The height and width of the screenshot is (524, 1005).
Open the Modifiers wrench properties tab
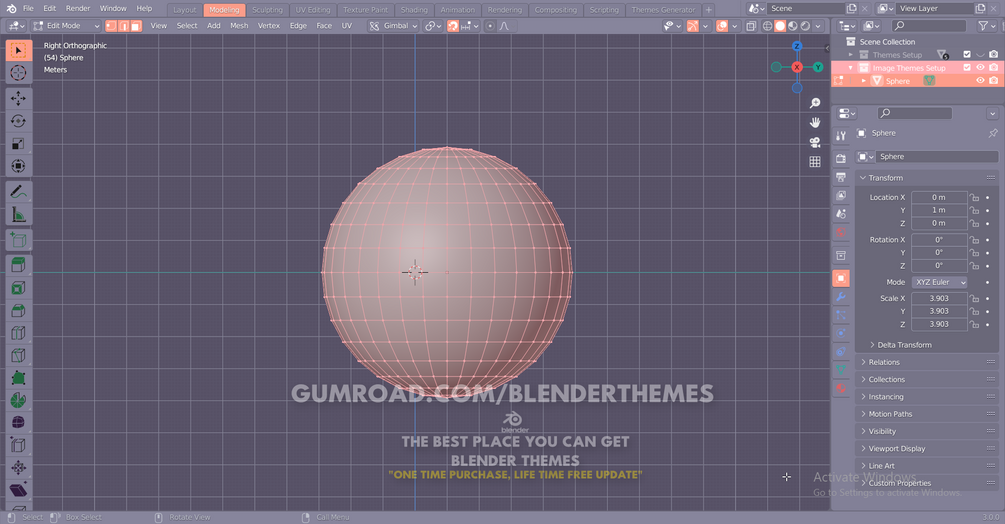click(841, 297)
